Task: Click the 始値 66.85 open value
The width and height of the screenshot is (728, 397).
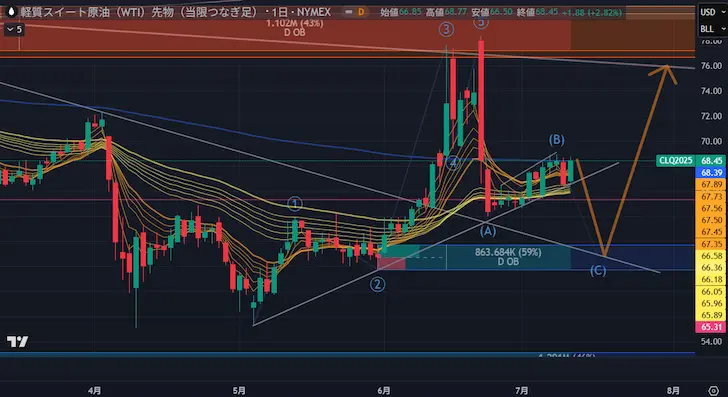Action: pyautogui.click(x=400, y=12)
